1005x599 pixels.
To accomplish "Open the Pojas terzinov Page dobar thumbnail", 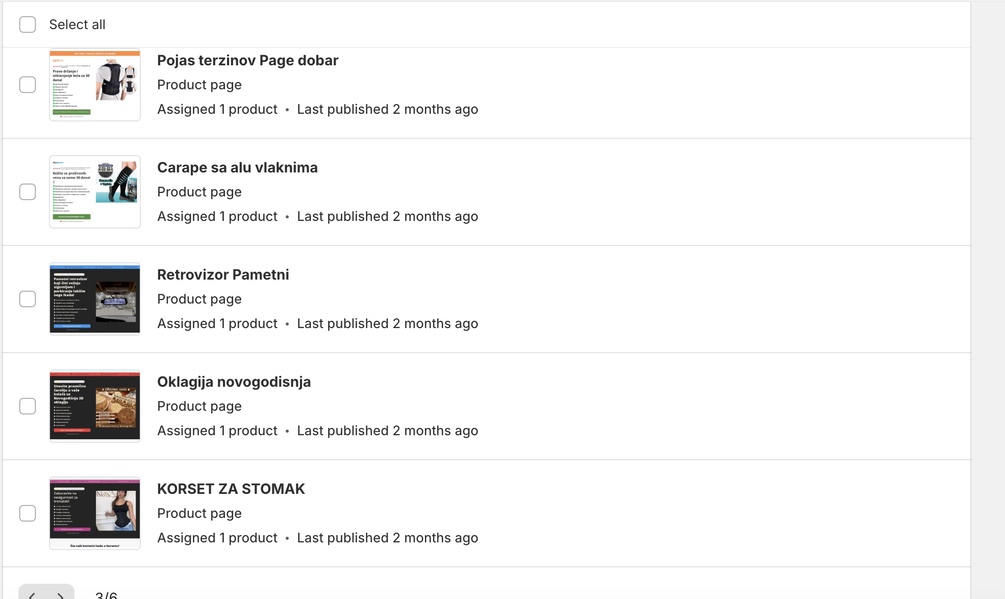I will tap(95, 85).
